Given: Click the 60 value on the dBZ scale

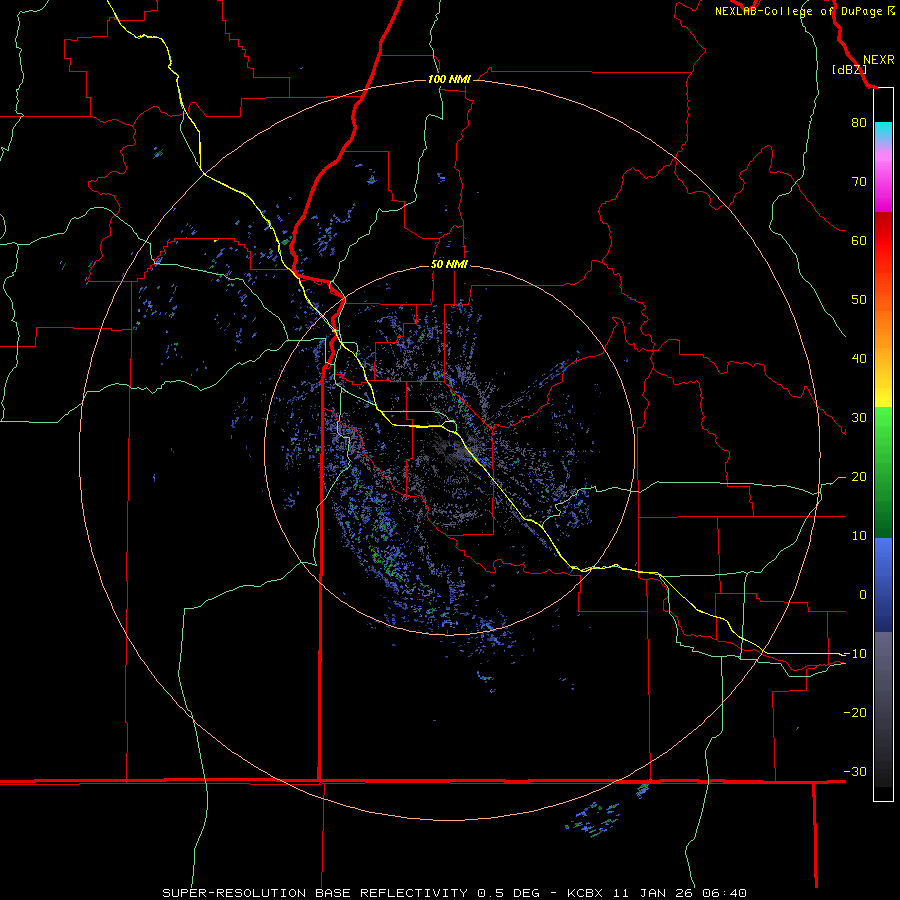Looking at the screenshot, I should [859, 240].
